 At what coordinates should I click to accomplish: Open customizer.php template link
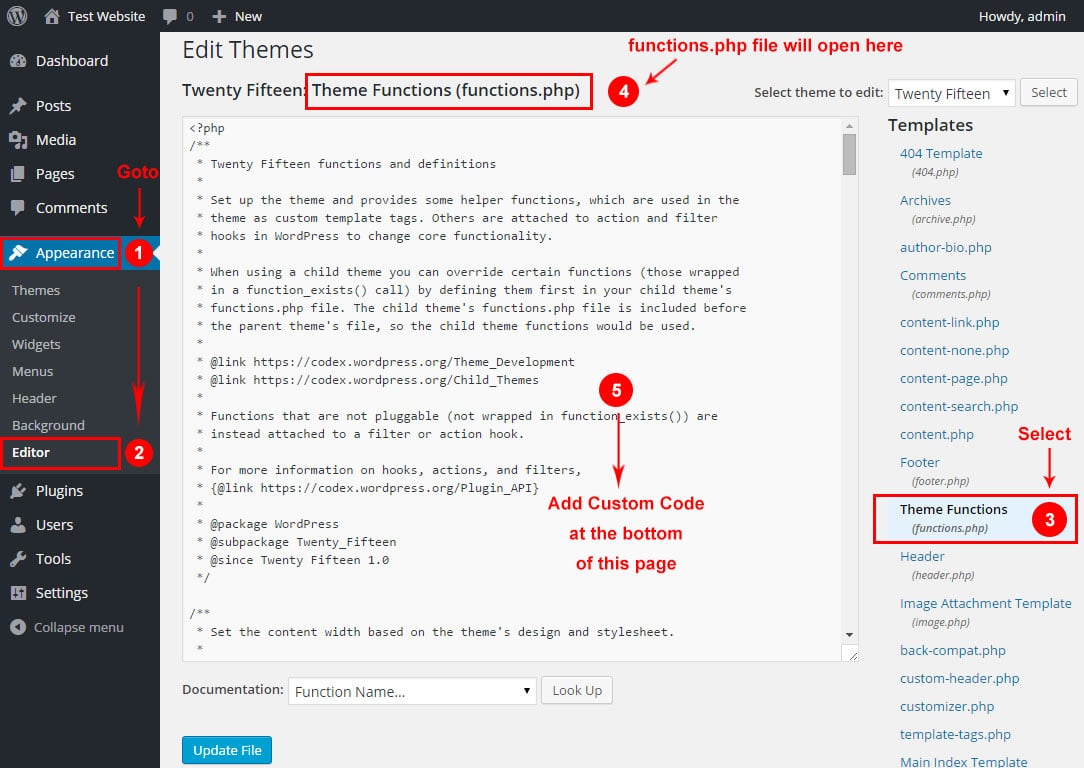pyautogui.click(x=947, y=706)
